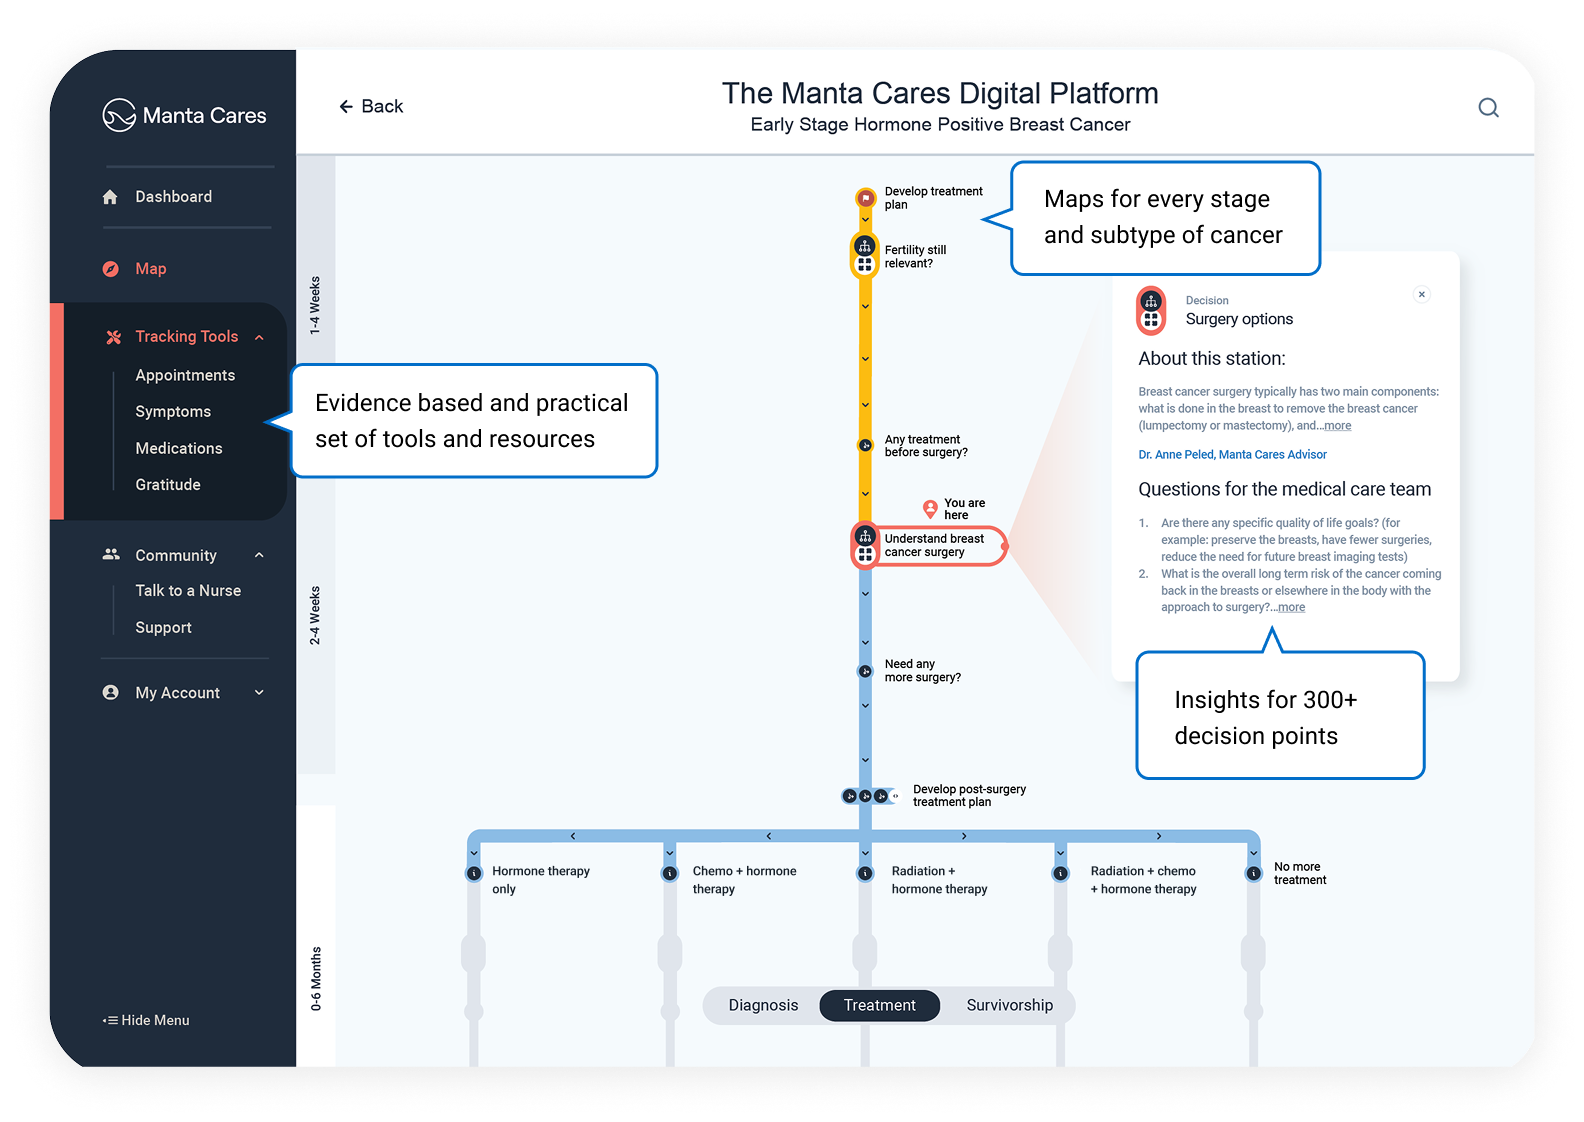Open Appointments in Tracking Tools

(185, 375)
